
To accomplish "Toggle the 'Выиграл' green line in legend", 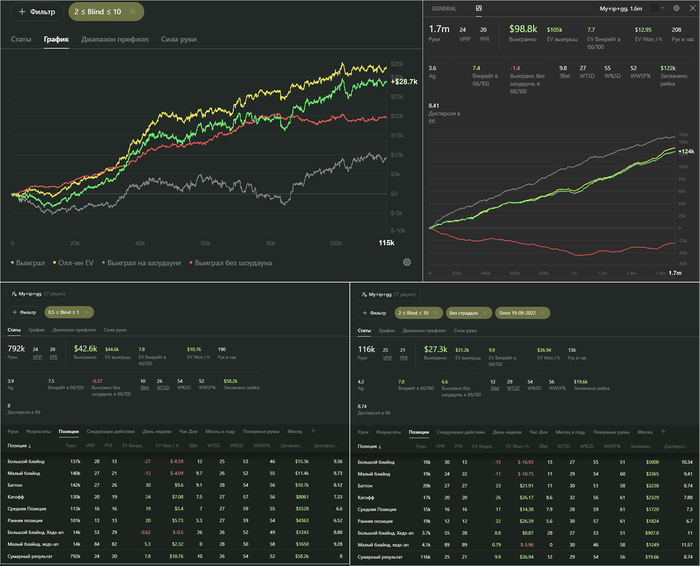I will (x=28, y=263).
